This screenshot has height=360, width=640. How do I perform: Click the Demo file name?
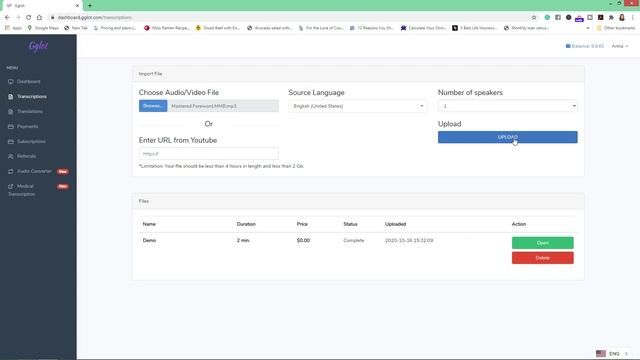[149, 240]
